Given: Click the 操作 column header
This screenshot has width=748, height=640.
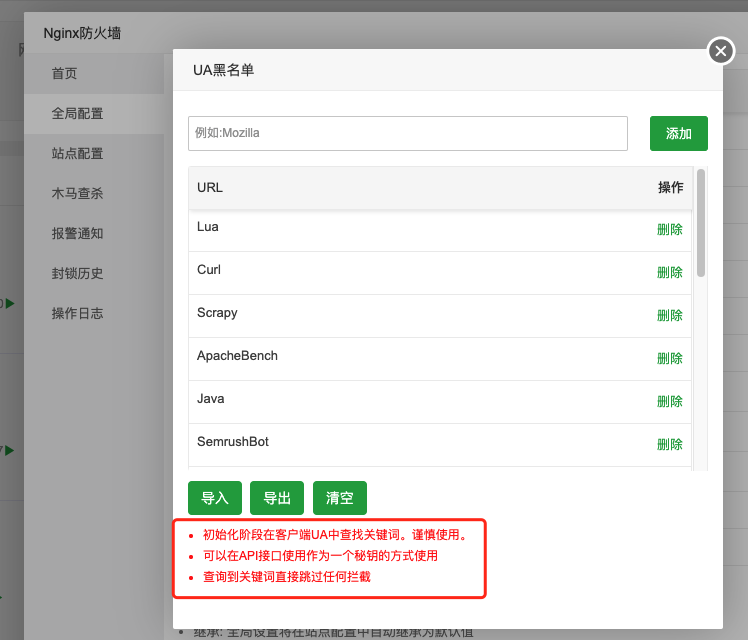Looking at the screenshot, I should [671, 188].
